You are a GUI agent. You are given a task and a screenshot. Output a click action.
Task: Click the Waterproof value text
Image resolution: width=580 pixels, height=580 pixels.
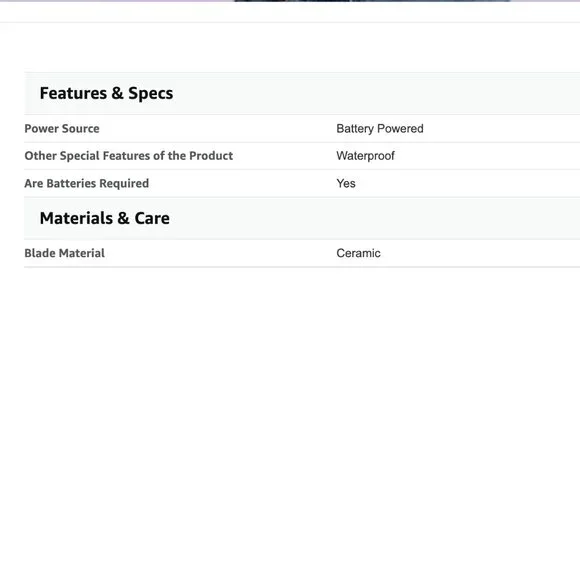(365, 156)
